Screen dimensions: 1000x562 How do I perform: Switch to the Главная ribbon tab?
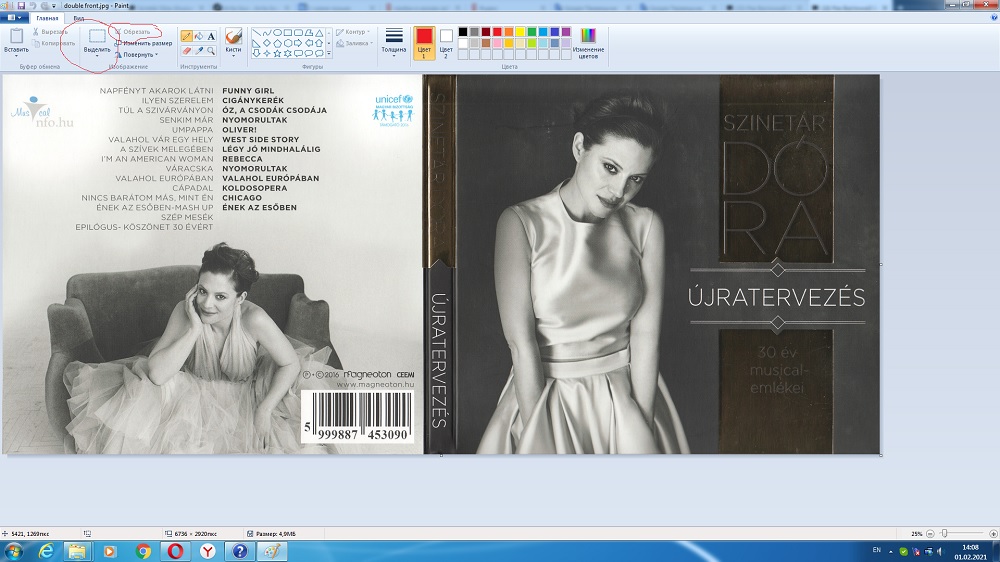47,18
